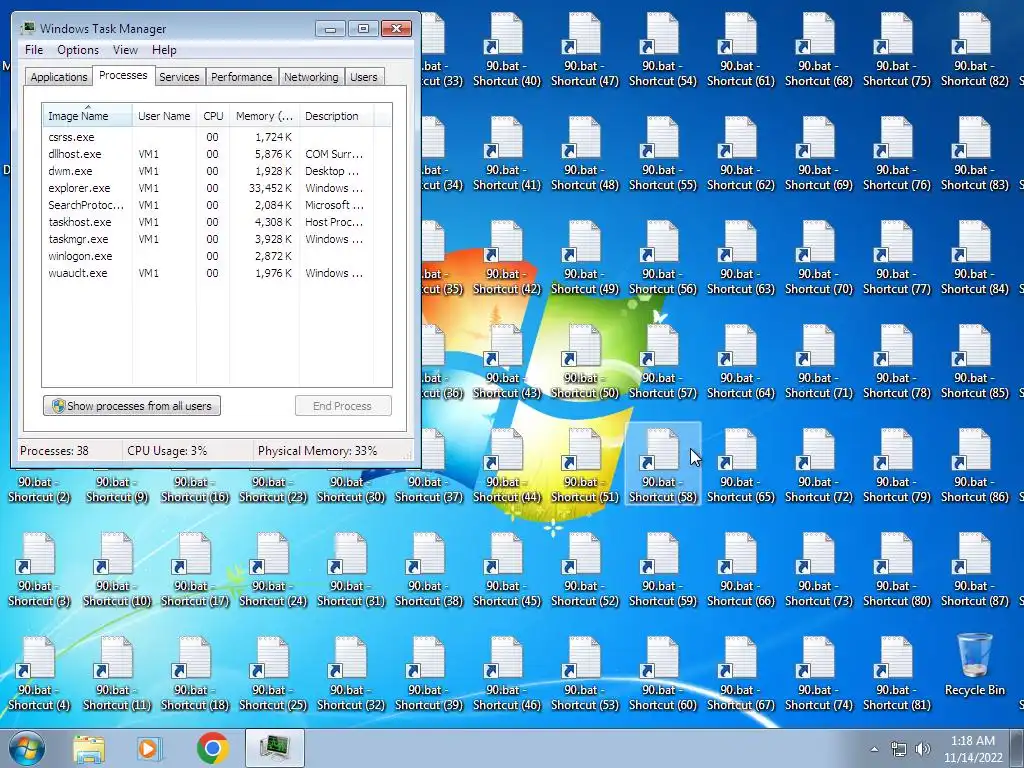Viewport: 1024px width, 768px height.
Task: Select the winlogon.exe process row
Action: tap(208, 256)
